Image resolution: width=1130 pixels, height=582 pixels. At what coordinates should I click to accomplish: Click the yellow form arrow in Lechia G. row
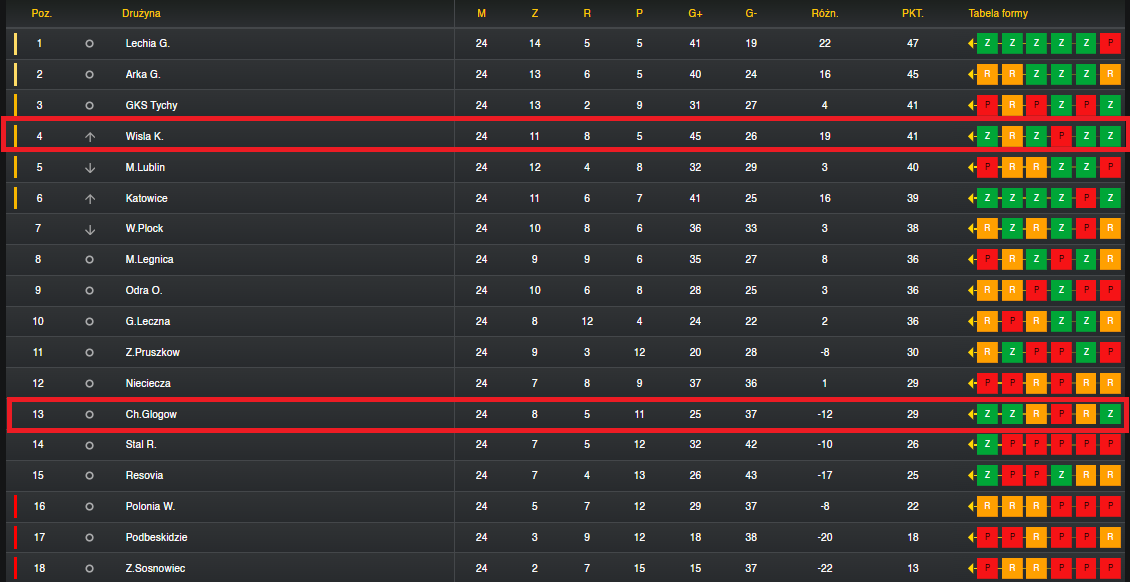click(971, 43)
